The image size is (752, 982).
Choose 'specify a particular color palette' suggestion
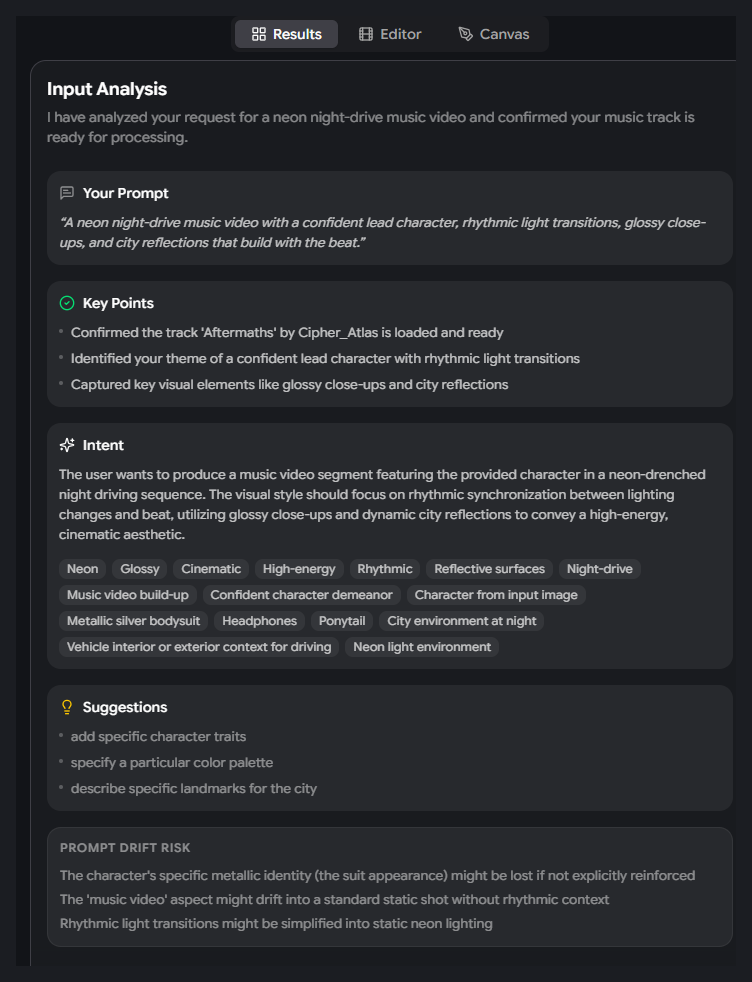point(172,763)
